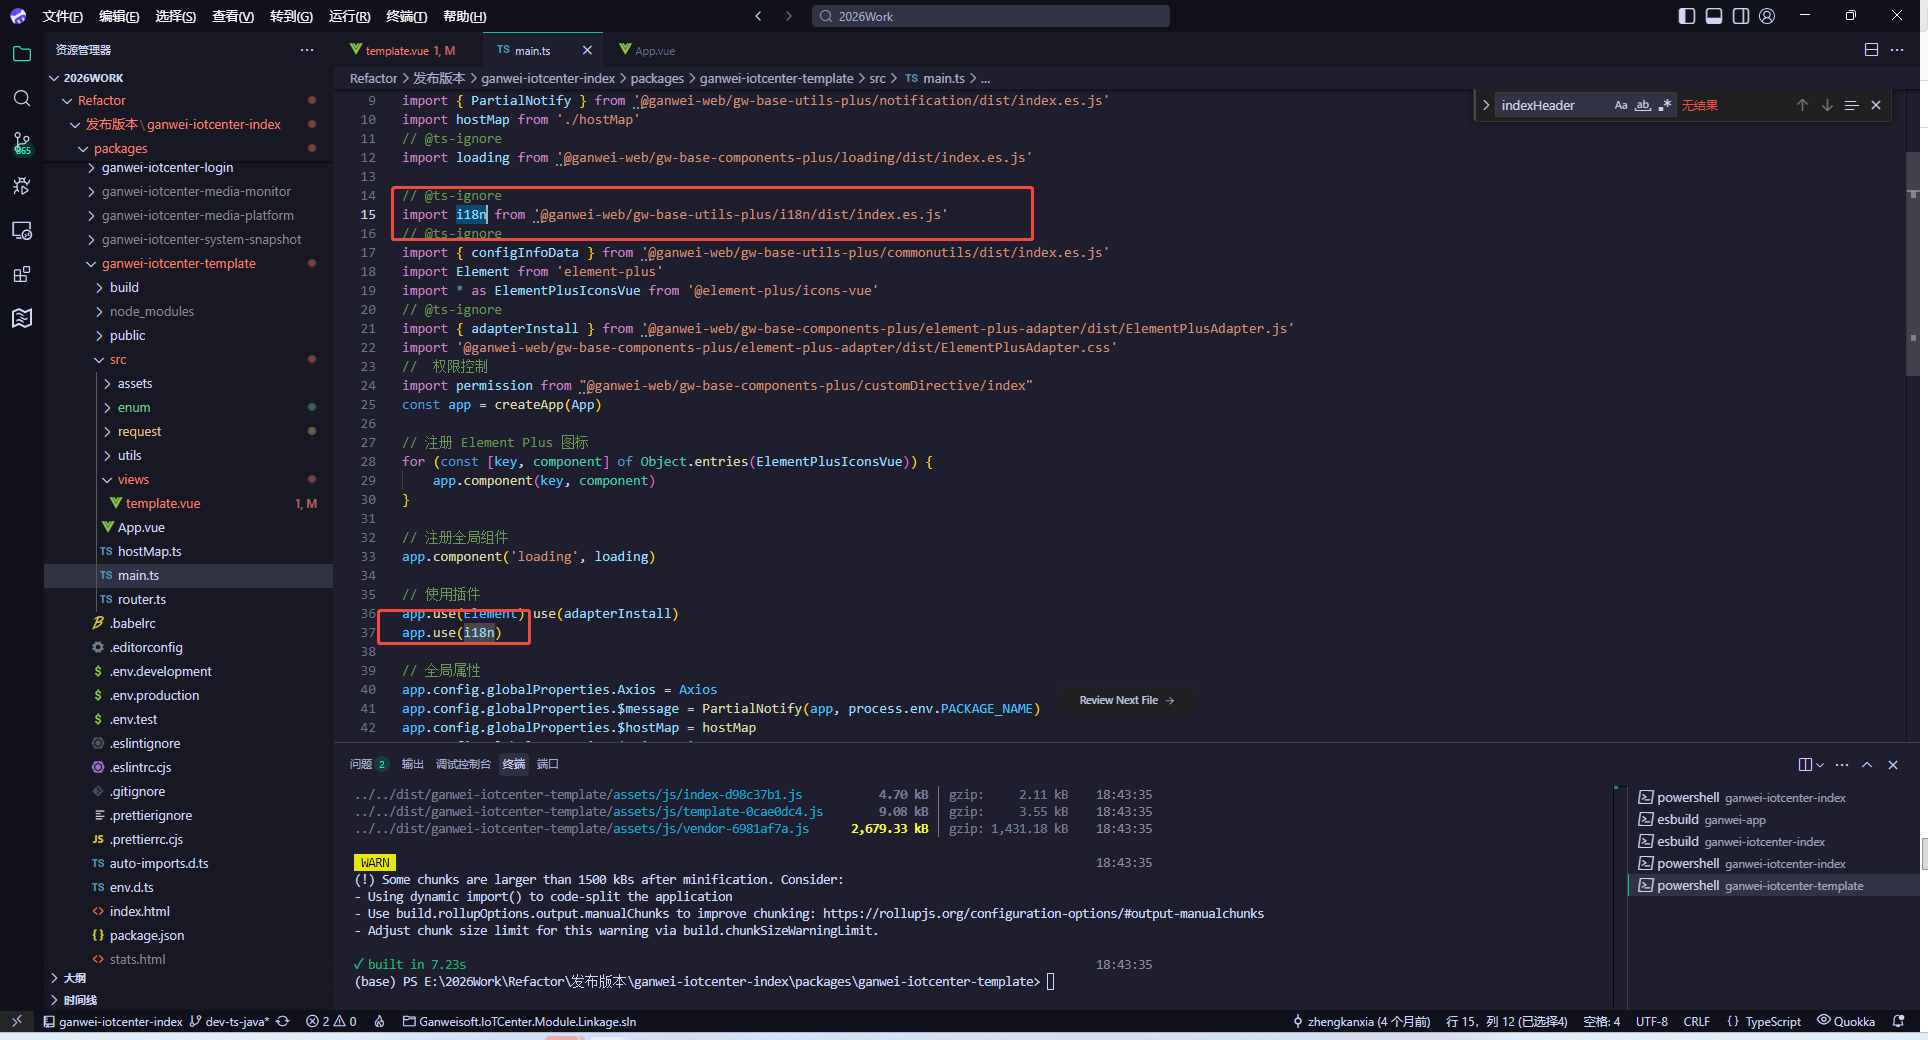Click the notifications bell in status bar
This screenshot has height=1040, width=1928.
point(1898,1021)
